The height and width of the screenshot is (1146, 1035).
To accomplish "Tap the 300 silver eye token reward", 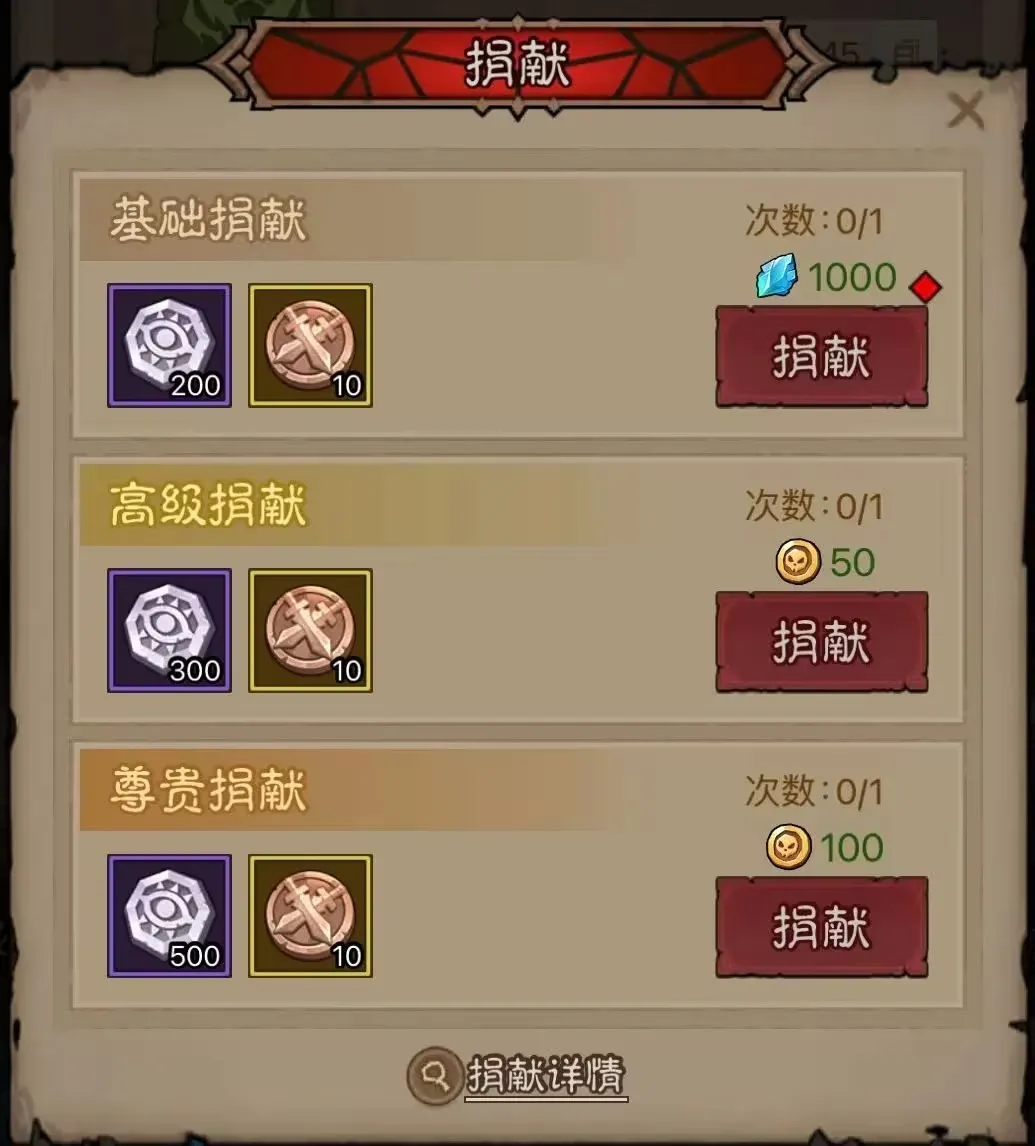I will [x=170, y=630].
